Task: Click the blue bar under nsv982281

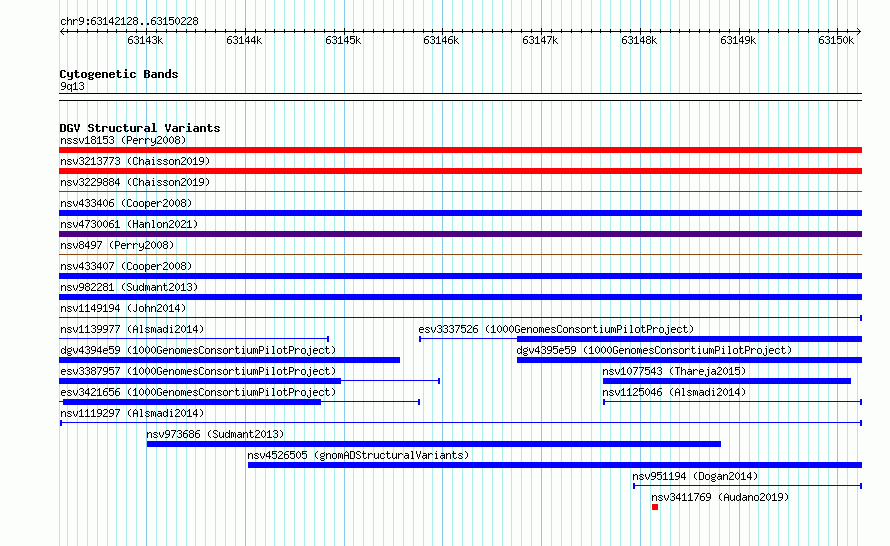Action: [460, 297]
